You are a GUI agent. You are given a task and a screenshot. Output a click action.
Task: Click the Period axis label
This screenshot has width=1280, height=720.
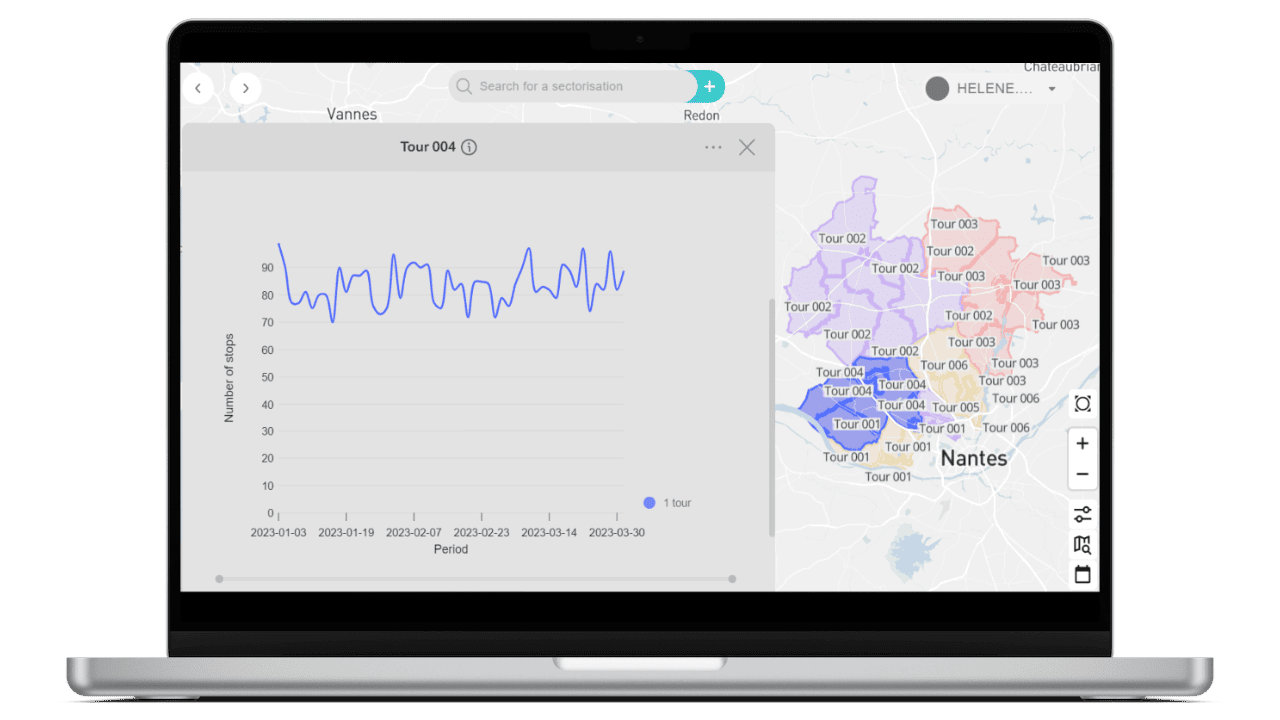(x=451, y=549)
